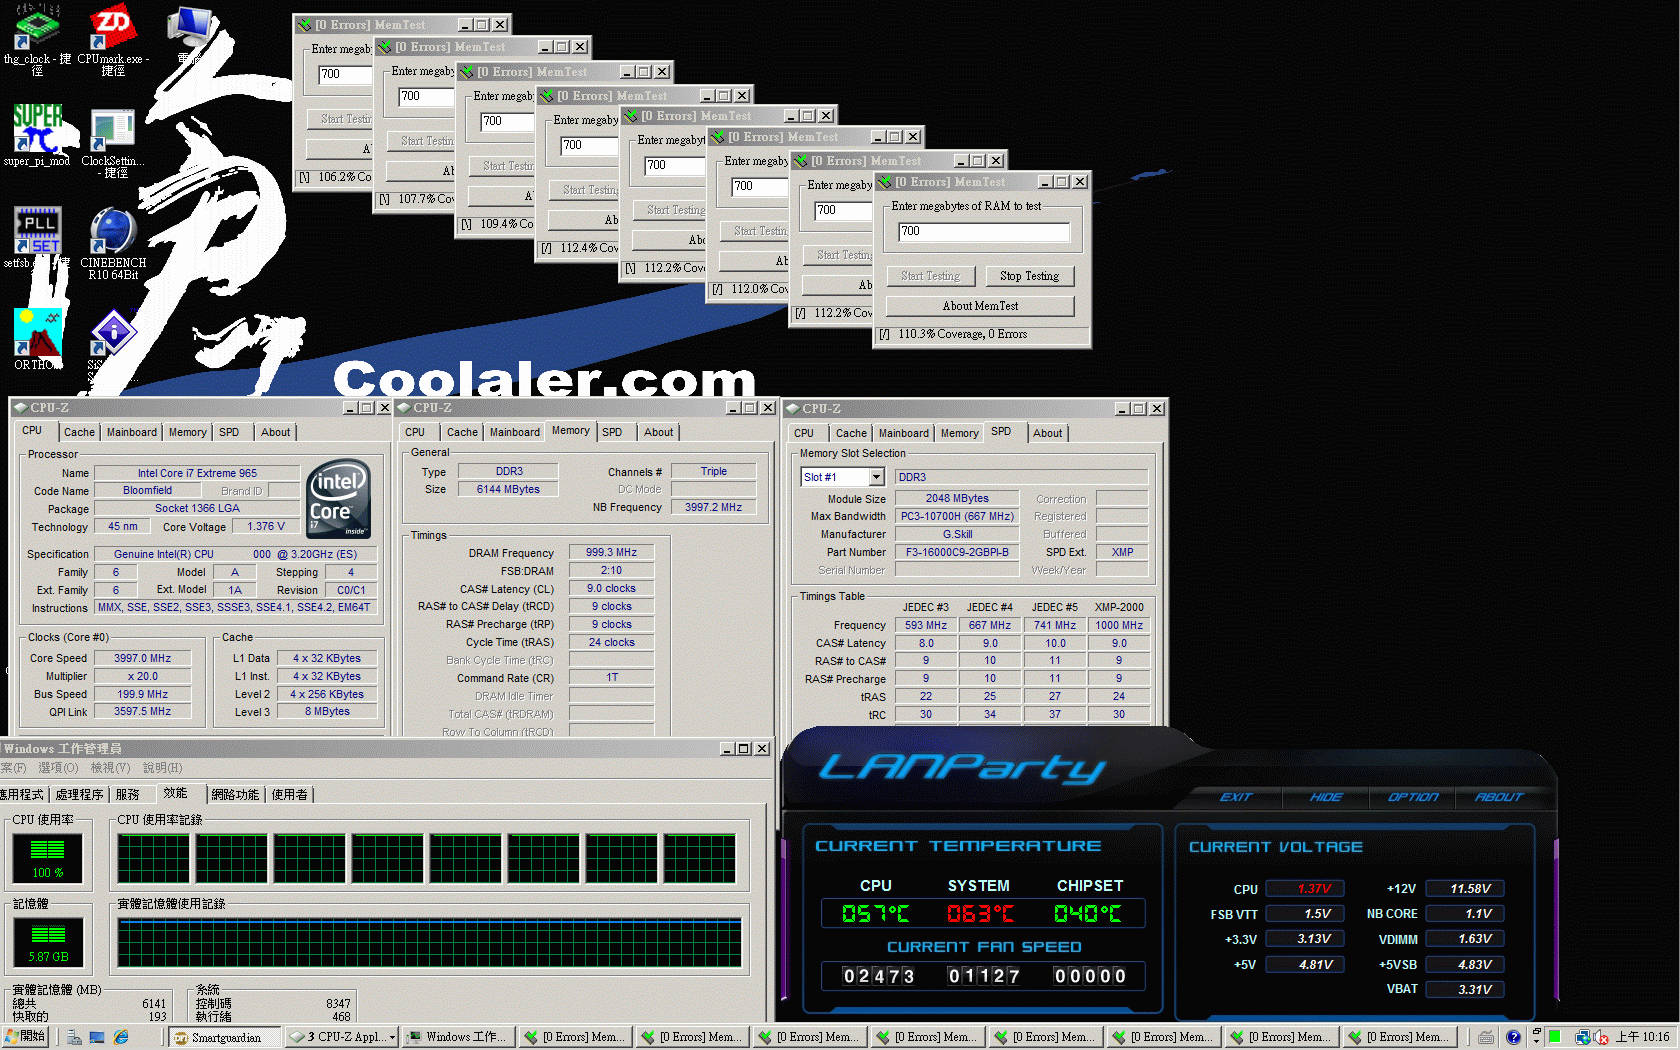The height and width of the screenshot is (1050, 1680).
Task: Open the 網路功能 tab in Task Manager
Action: point(236,794)
